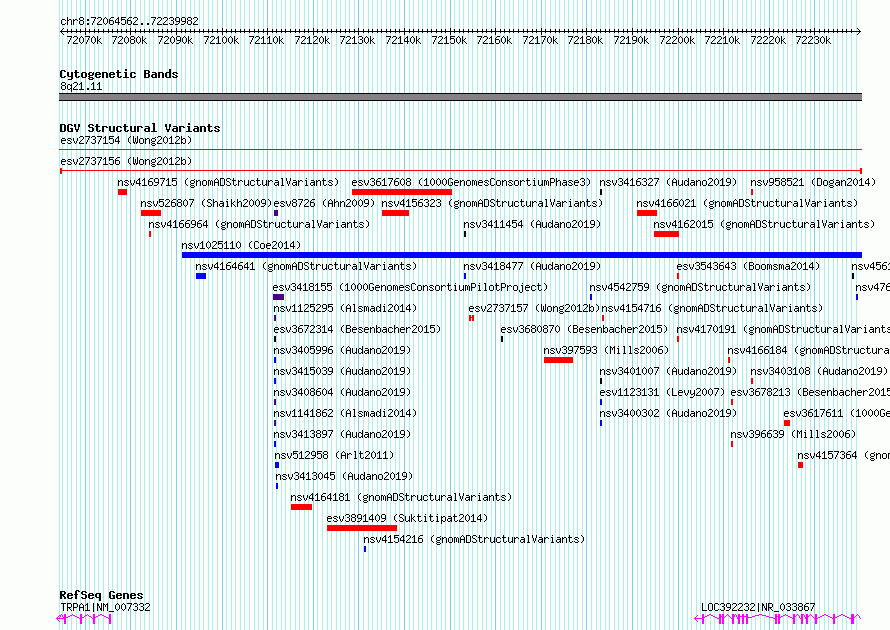The width and height of the screenshot is (890, 630).
Task: Select nsv4170191 gnomAD variant label
Action: [x=783, y=329]
